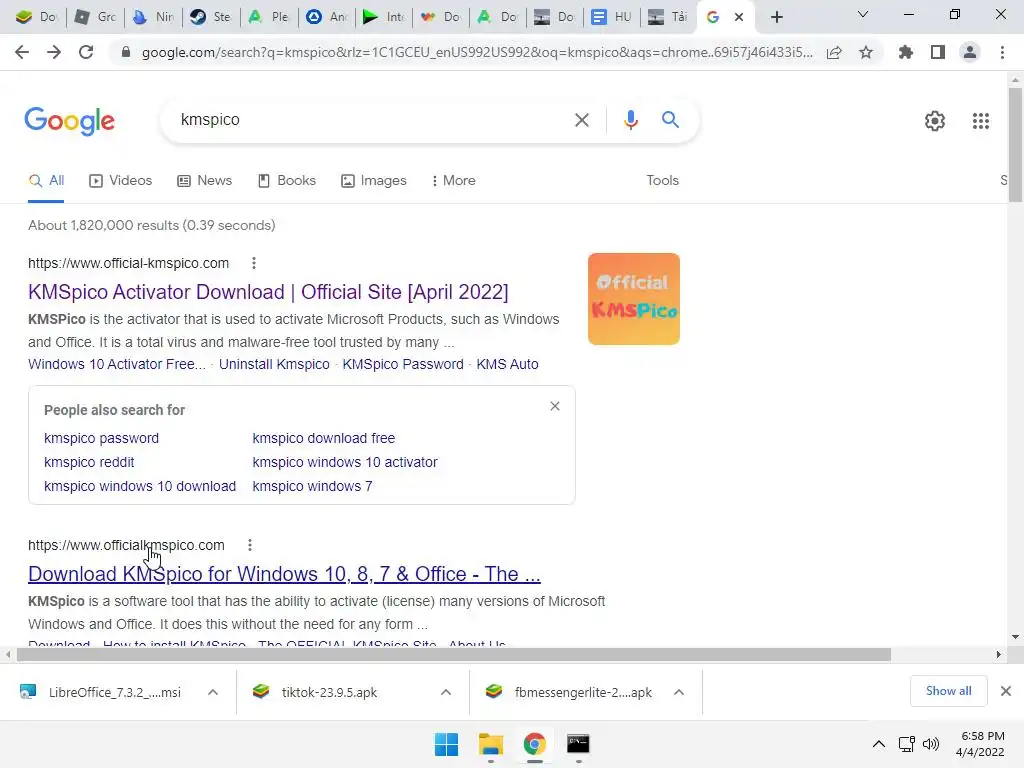
Task: Open a new browser tab
Action: pos(776,17)
